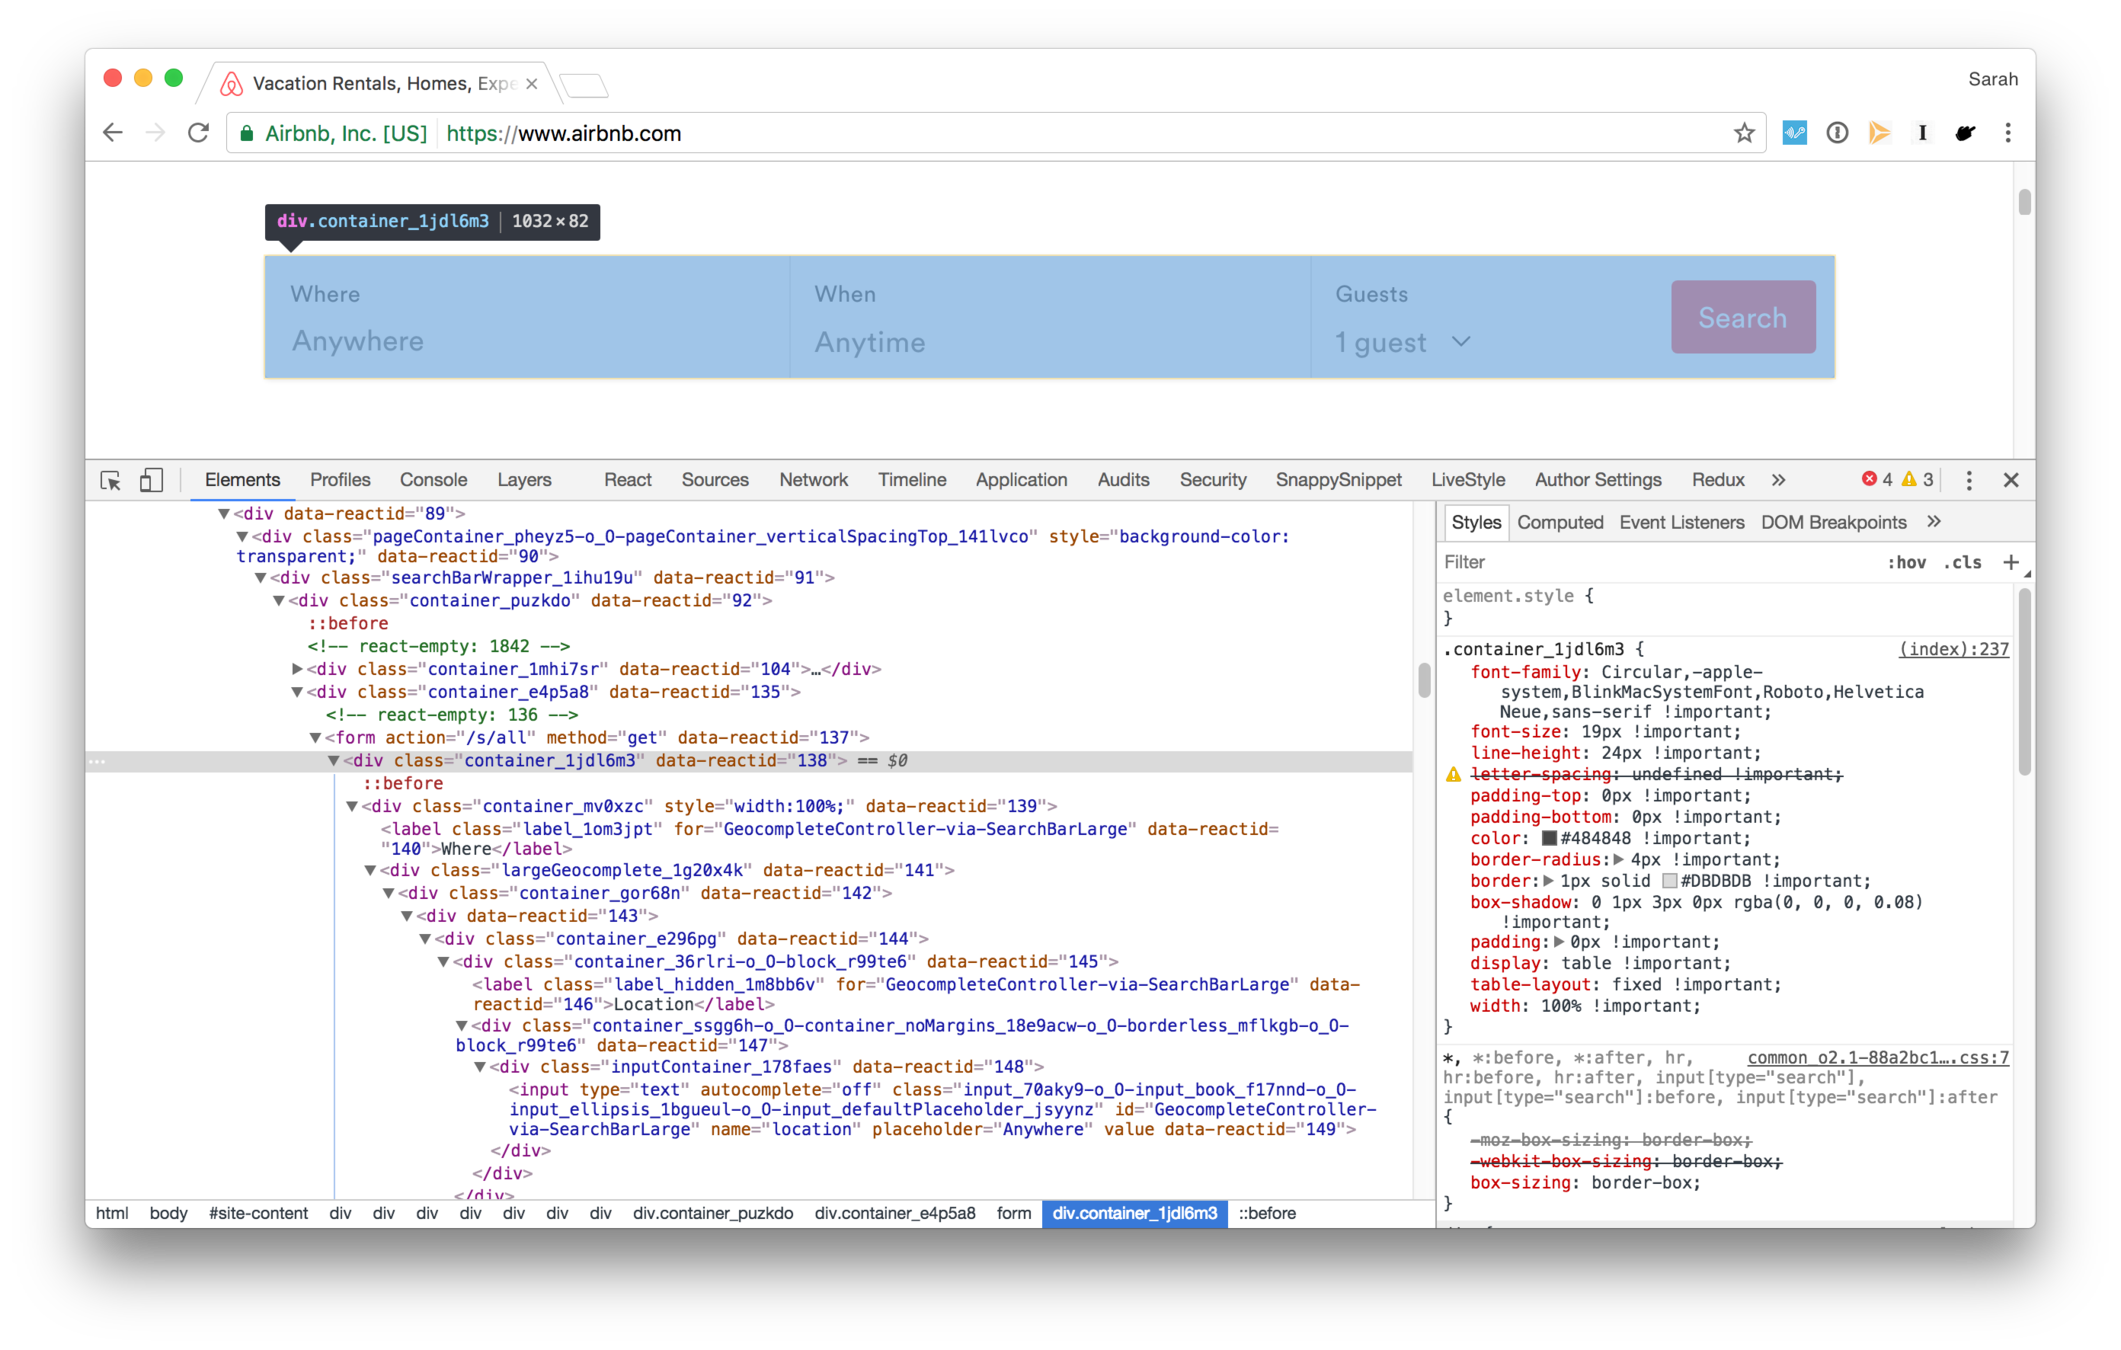Image resolution: width=2121 pixels, height=1350 pixels.
Task: Toggle the device toolbar icon
Action: (151, 480)
